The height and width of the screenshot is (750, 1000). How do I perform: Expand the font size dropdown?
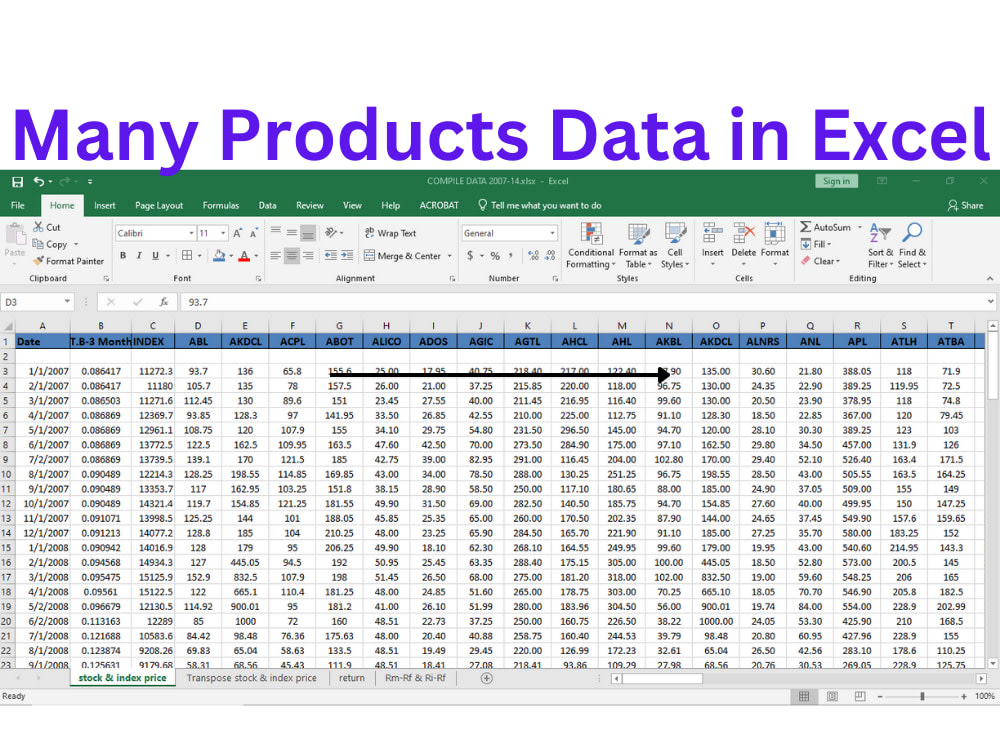(223, 233)
